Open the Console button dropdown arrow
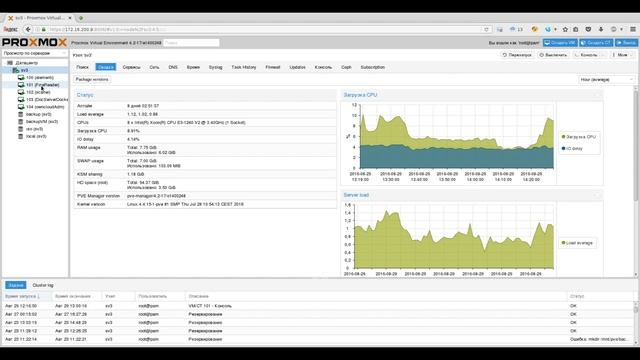Screen dimensions: 640x360 pyautogui.click(x=604, y=55)
